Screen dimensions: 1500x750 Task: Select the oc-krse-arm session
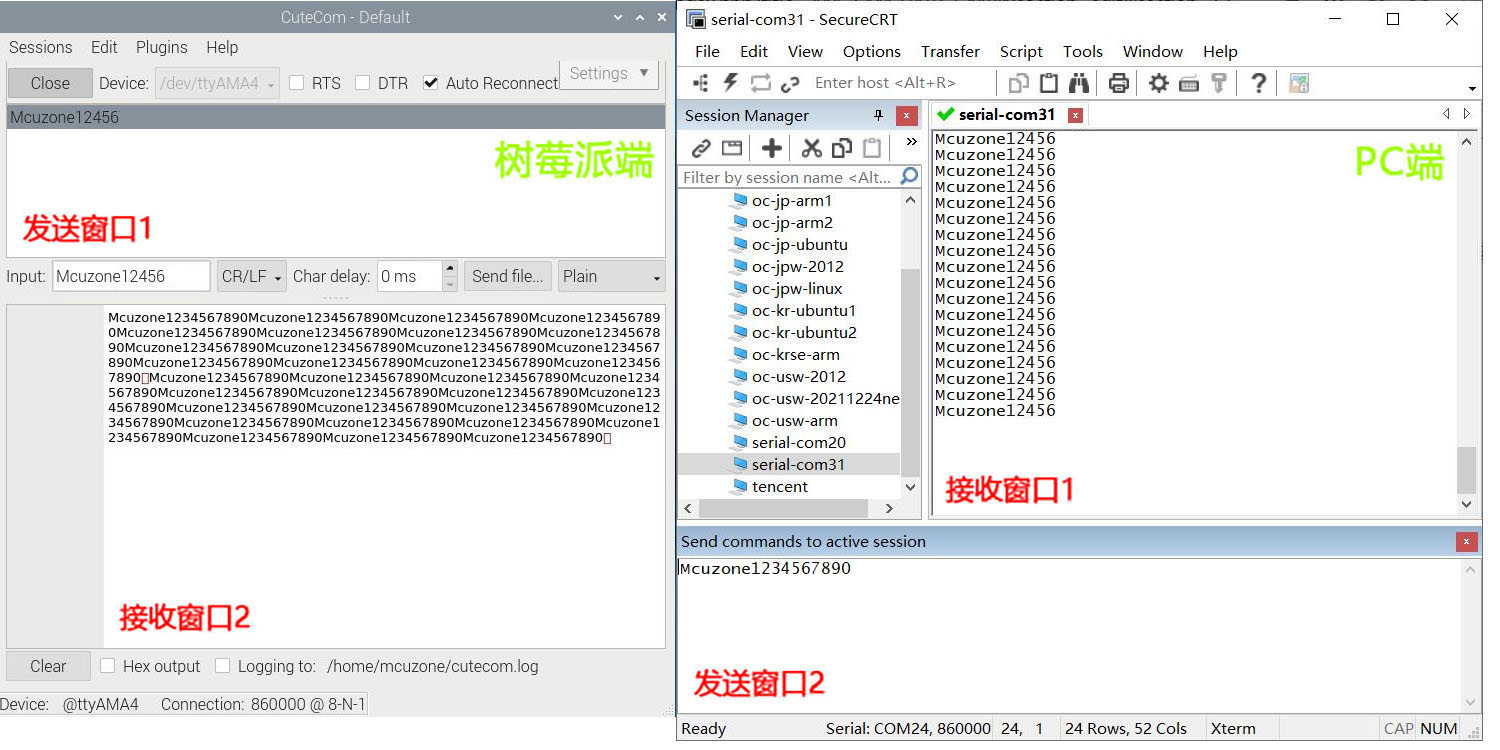(x=795, y=354)
